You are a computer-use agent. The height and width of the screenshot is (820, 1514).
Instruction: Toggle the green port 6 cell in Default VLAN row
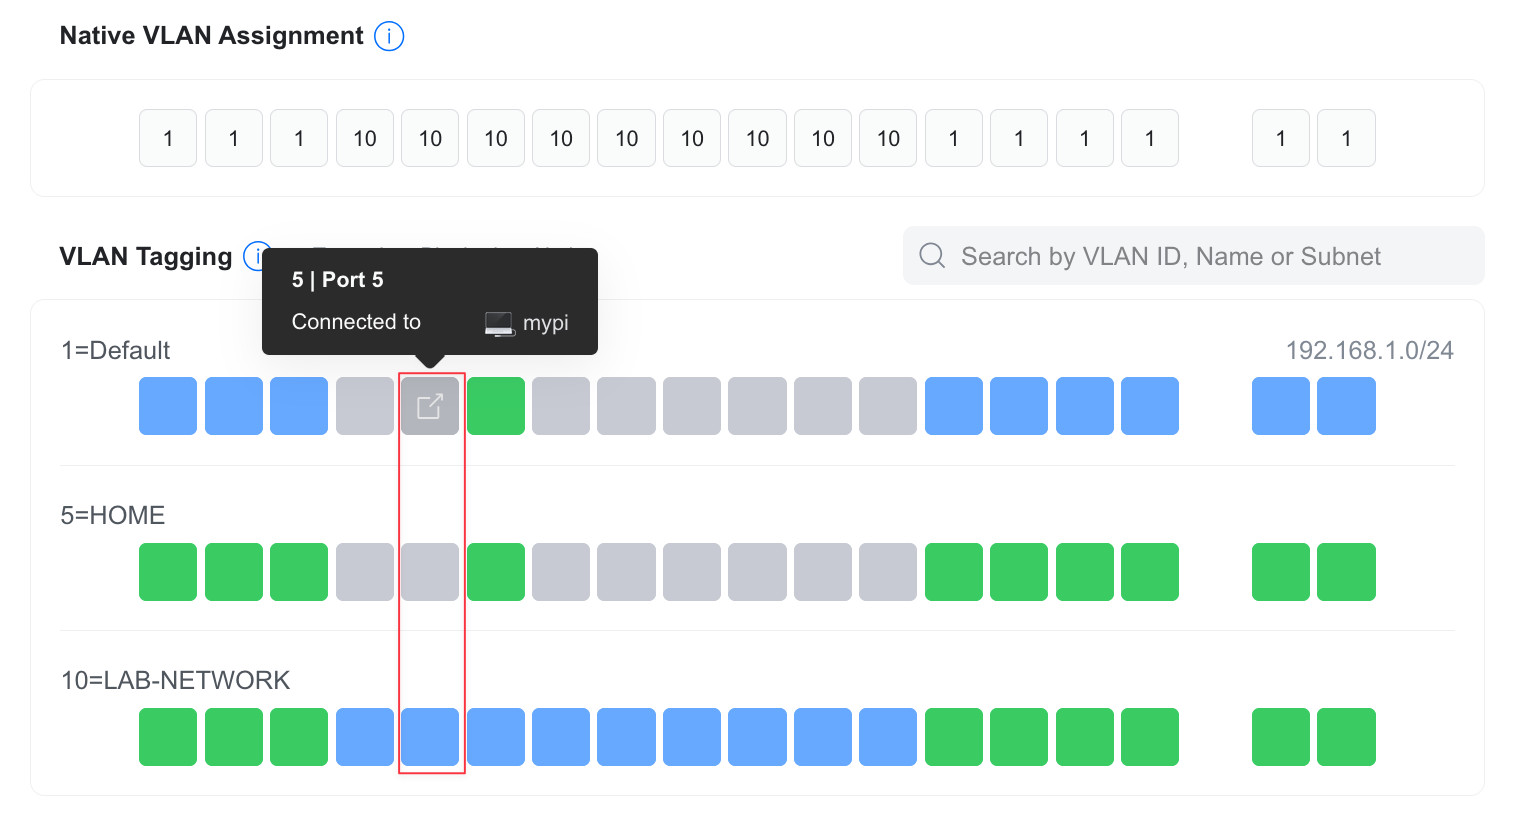[x=496, y=406]
